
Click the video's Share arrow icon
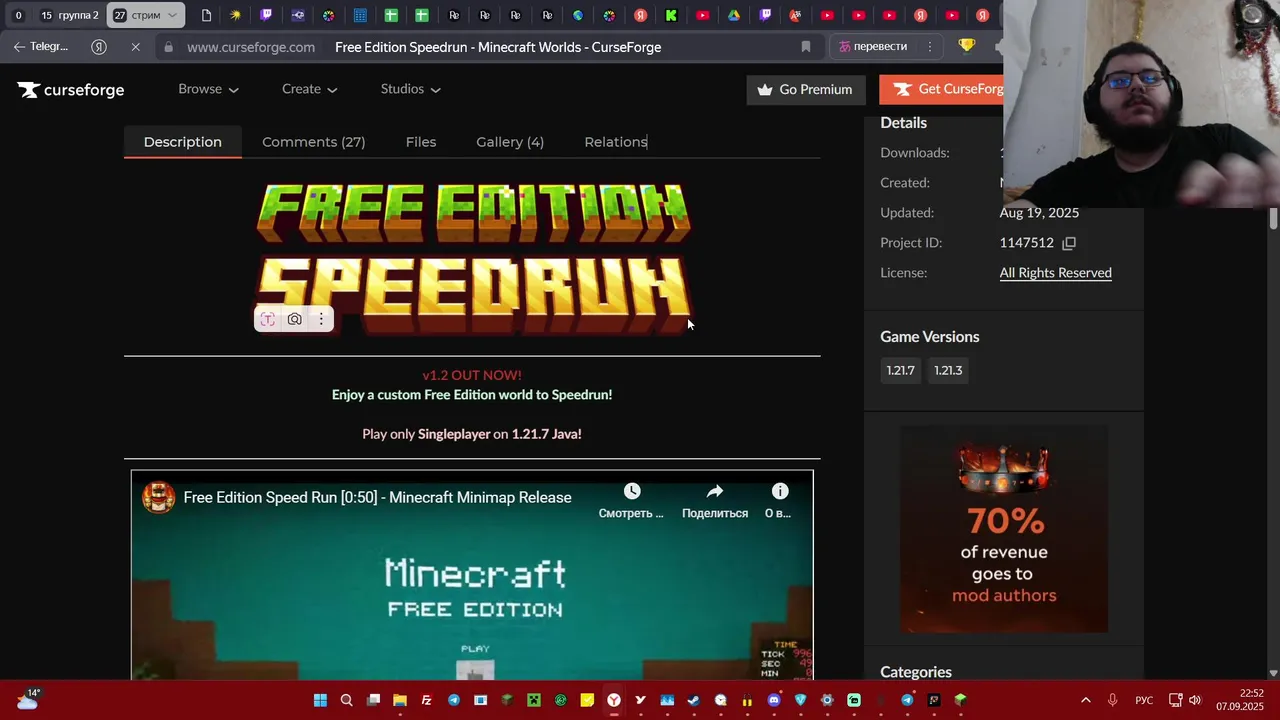pyautogui.click(x=715, y=491)
